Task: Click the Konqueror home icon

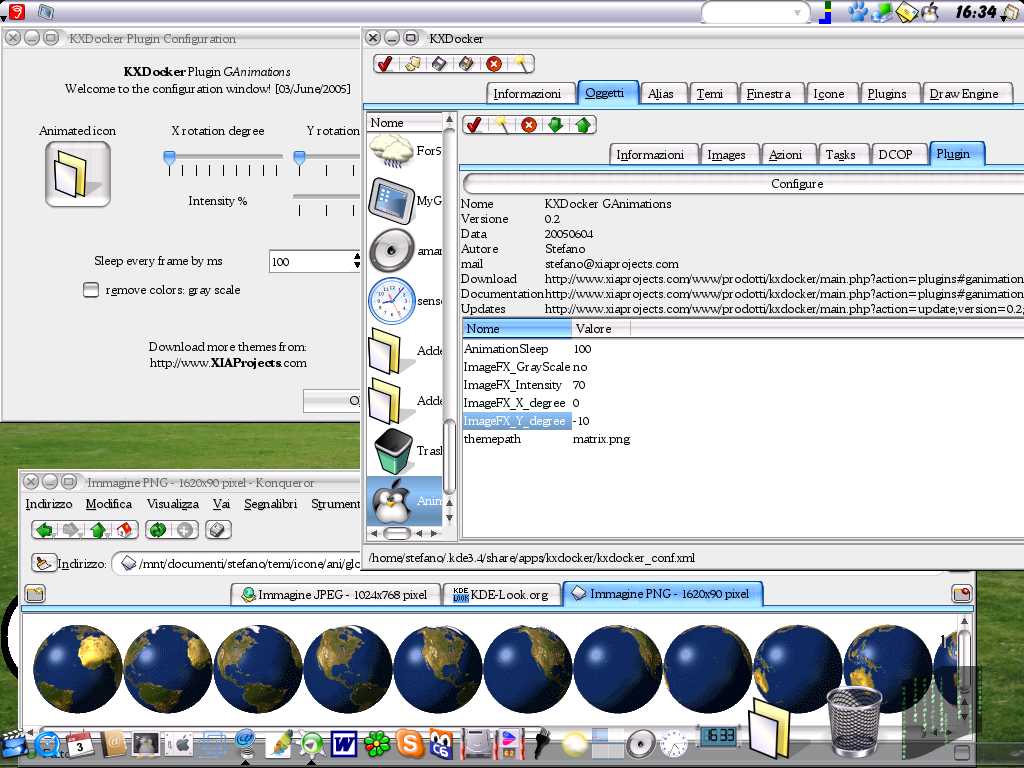Action: [x=125, y=530]
